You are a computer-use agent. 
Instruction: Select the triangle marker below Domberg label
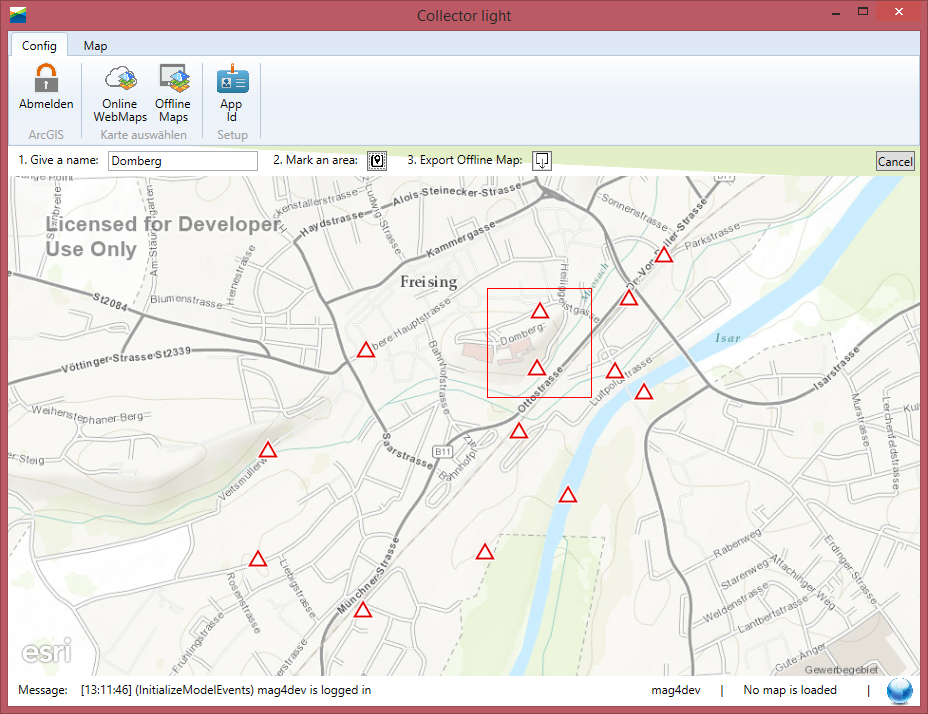[537, 368]
